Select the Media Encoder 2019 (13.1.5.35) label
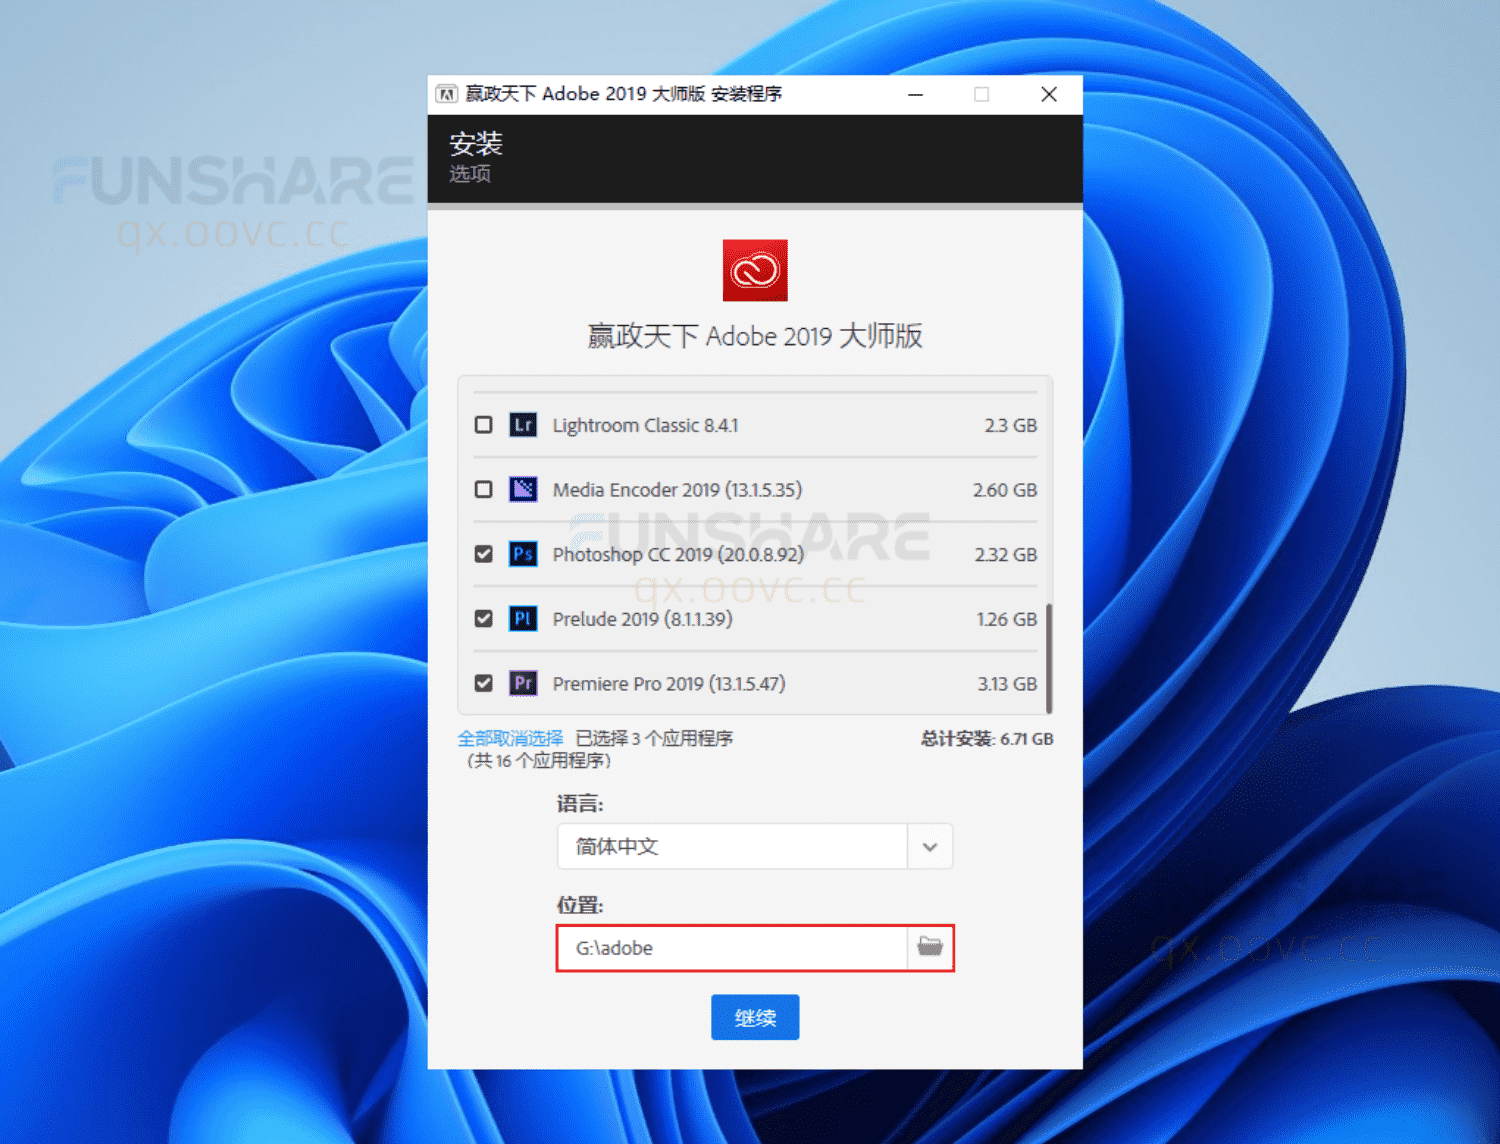 [677, 489]
